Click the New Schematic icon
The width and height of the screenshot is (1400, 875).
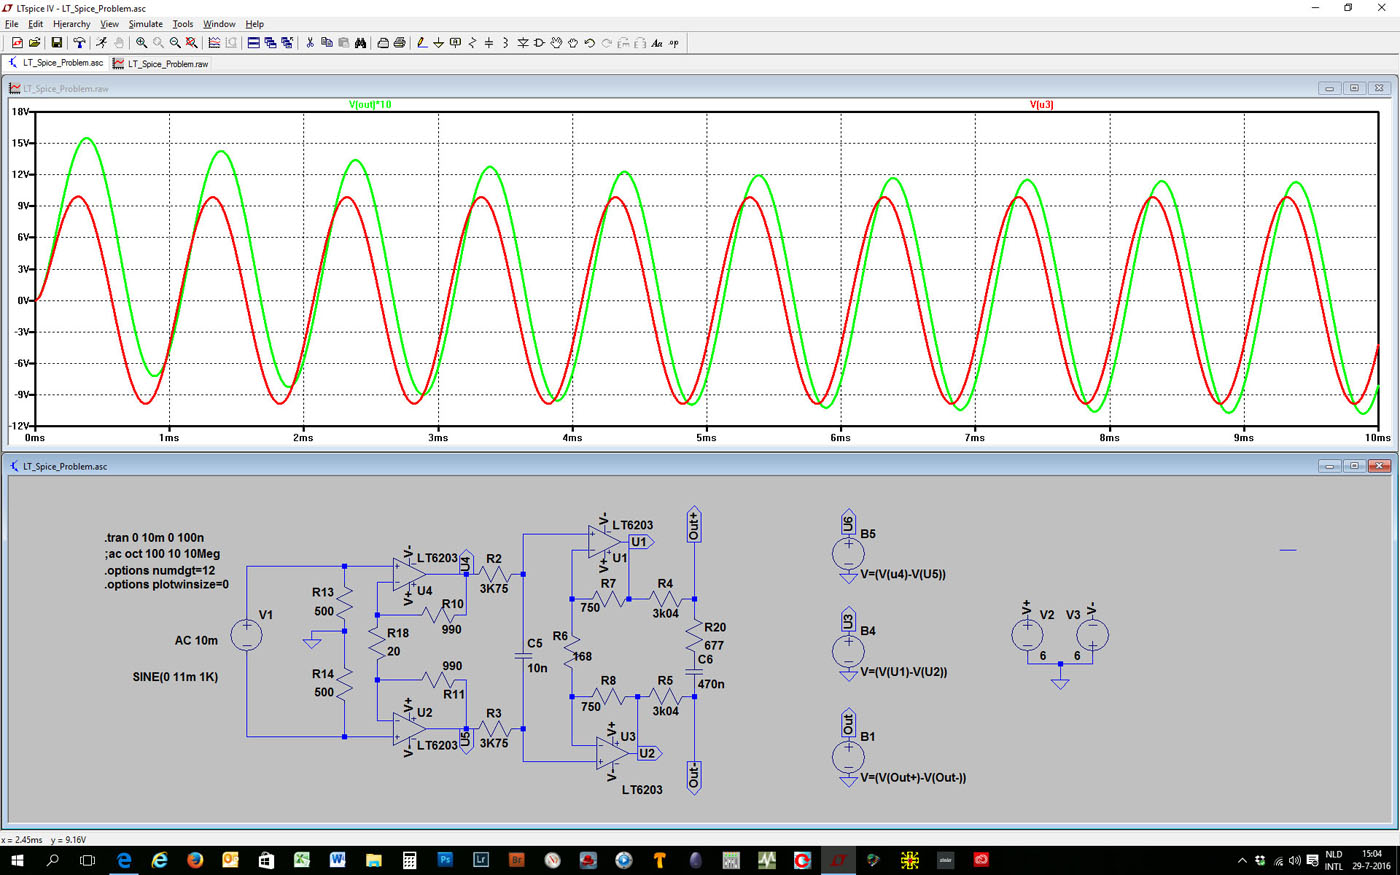tap(17, 43)
